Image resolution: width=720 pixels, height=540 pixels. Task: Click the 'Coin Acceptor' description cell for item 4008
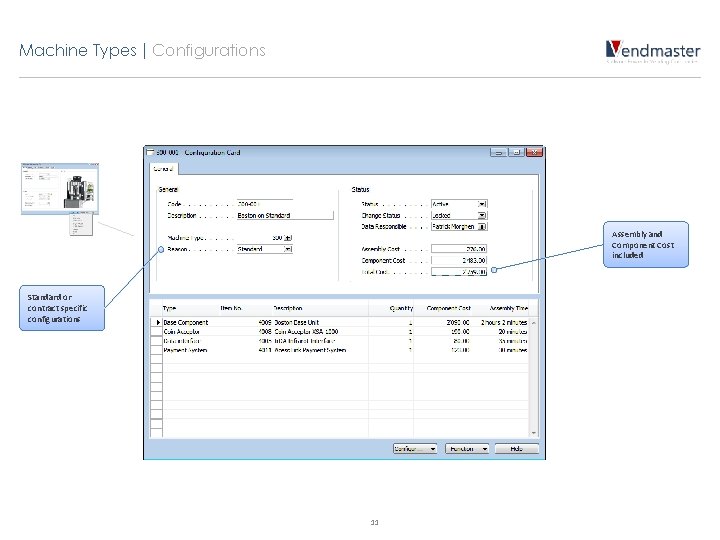tap(306, 332)
